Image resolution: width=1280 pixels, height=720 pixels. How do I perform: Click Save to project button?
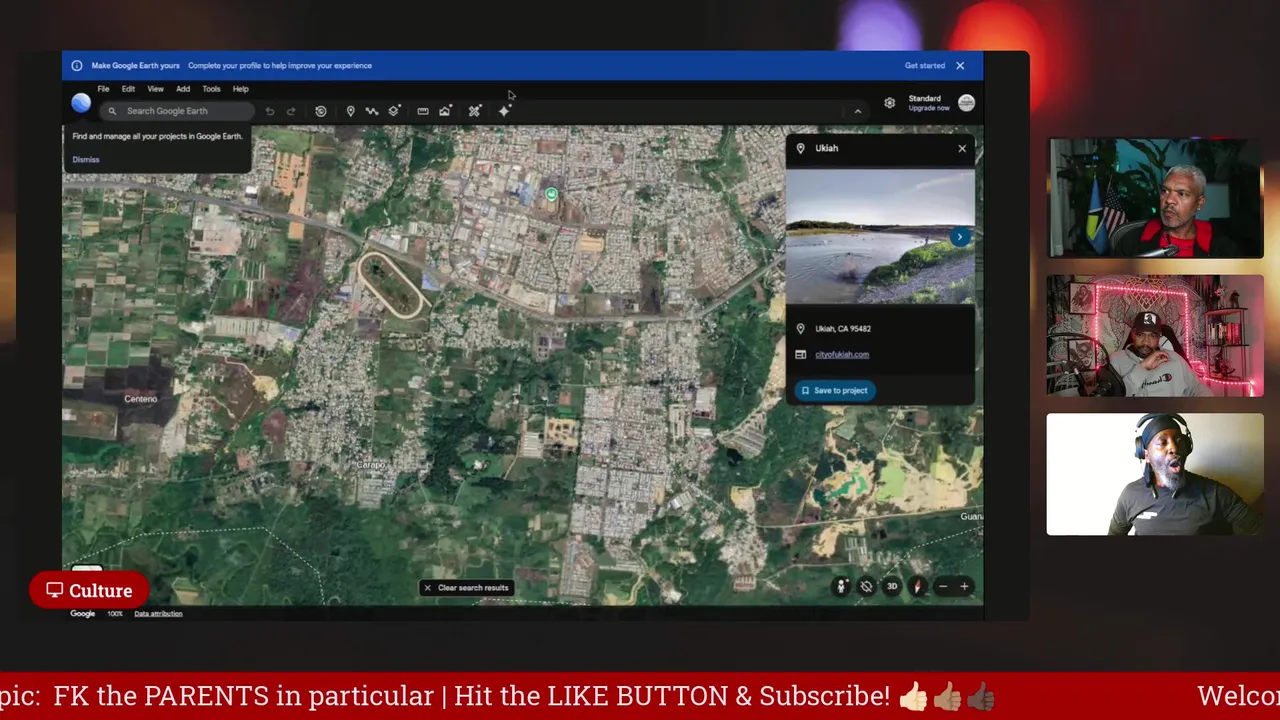[x=835, y=390]
